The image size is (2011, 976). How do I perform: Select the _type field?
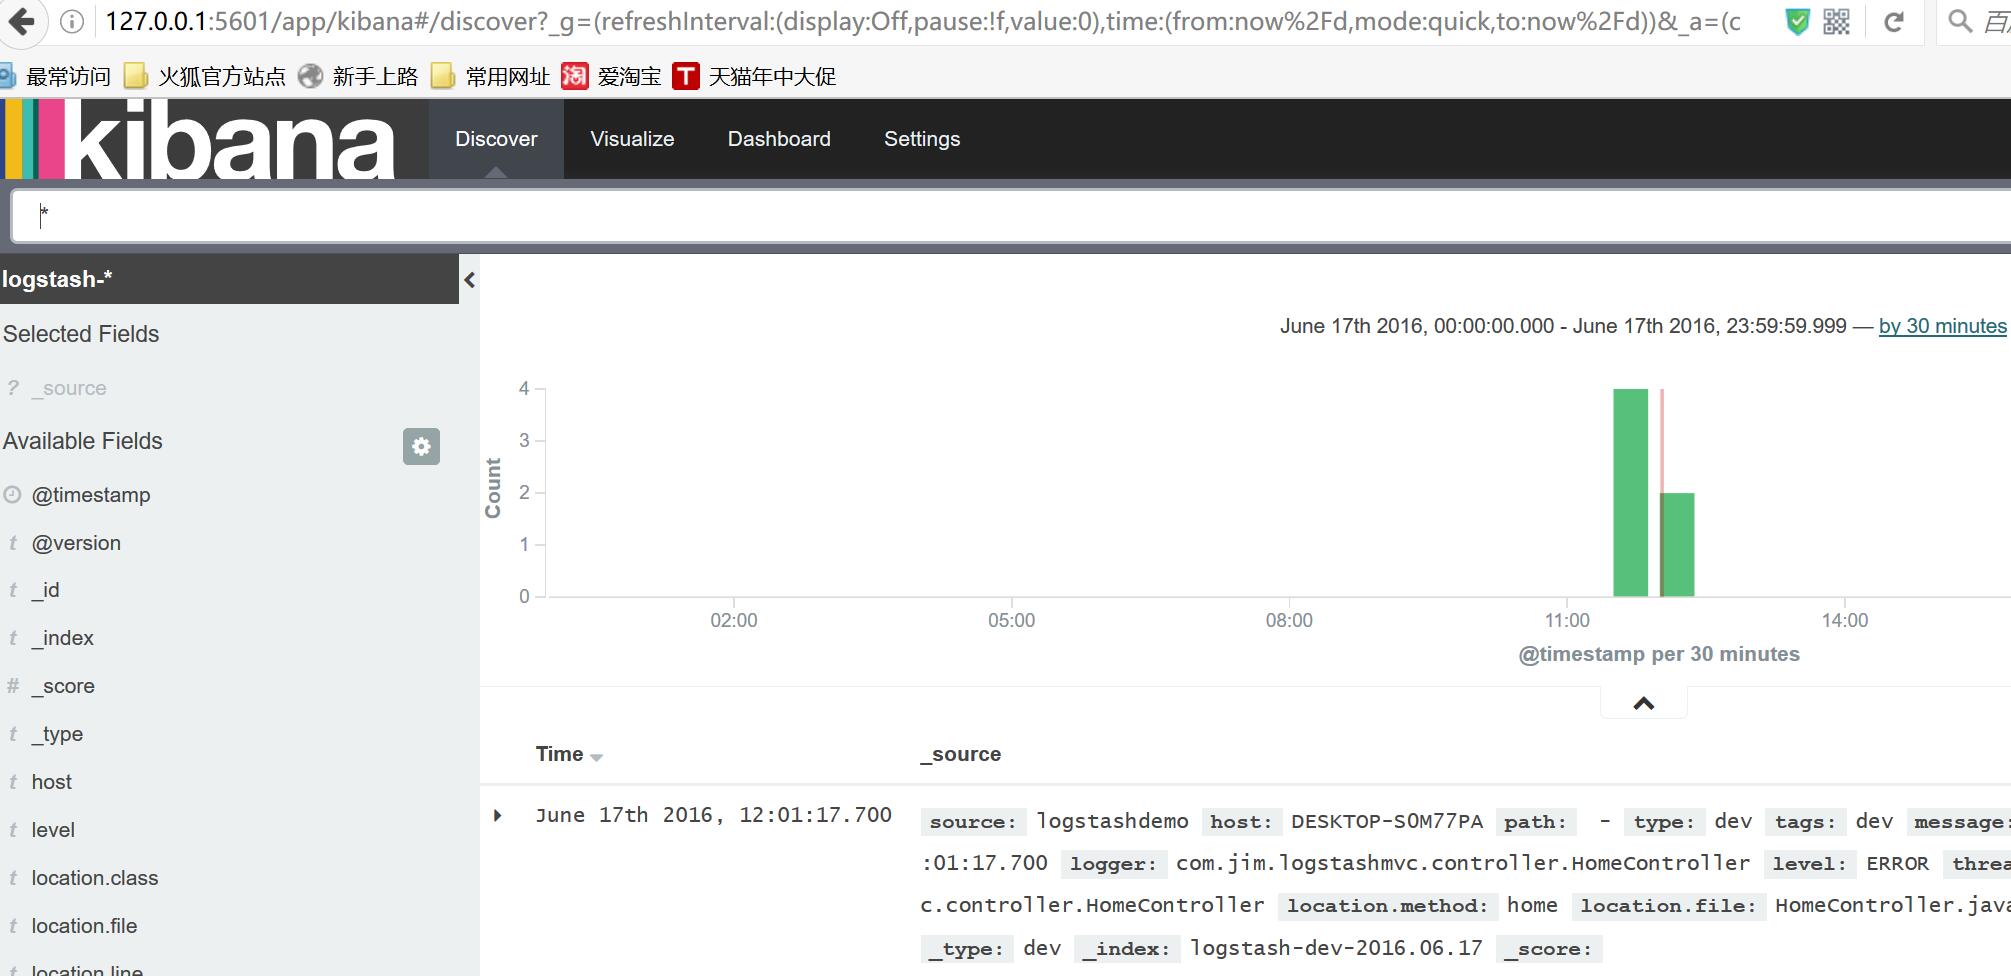(x=57, y=734)
